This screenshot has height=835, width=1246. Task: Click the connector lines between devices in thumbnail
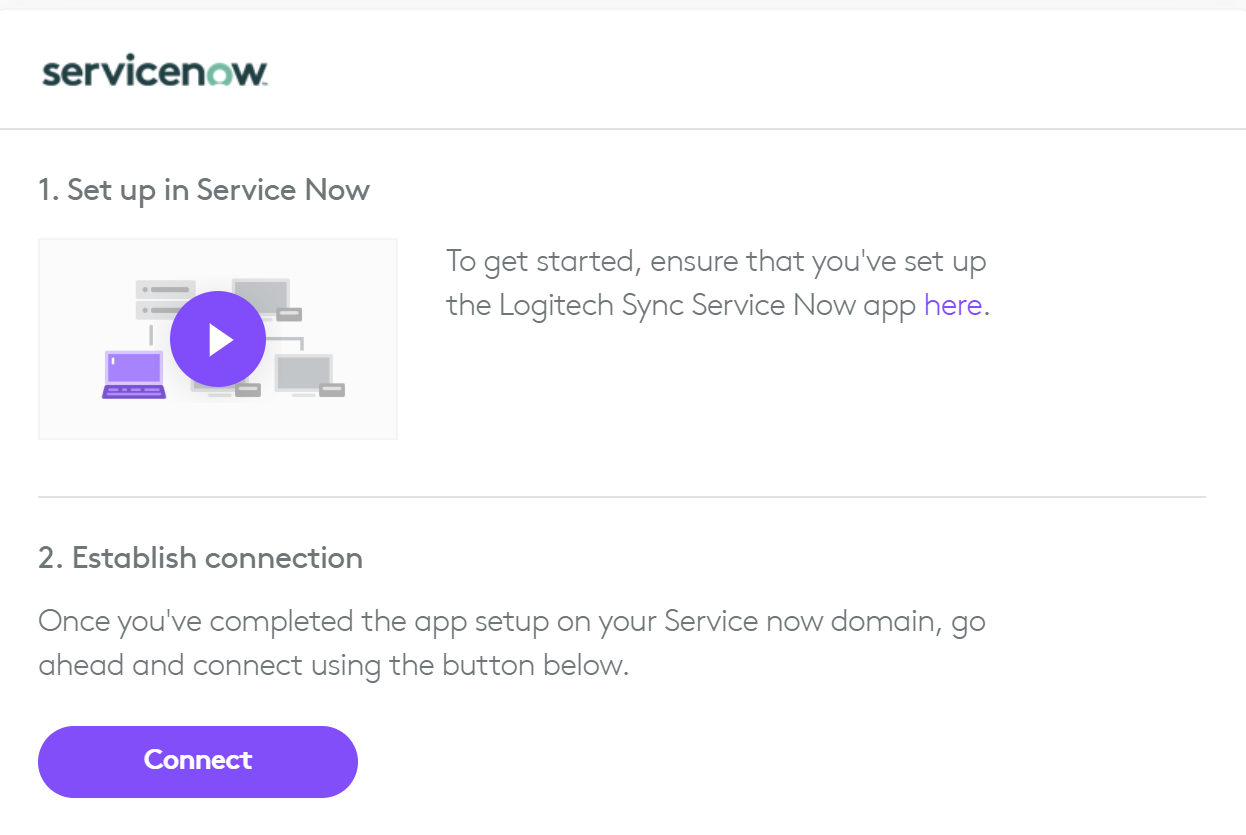(x=301, y=340)
